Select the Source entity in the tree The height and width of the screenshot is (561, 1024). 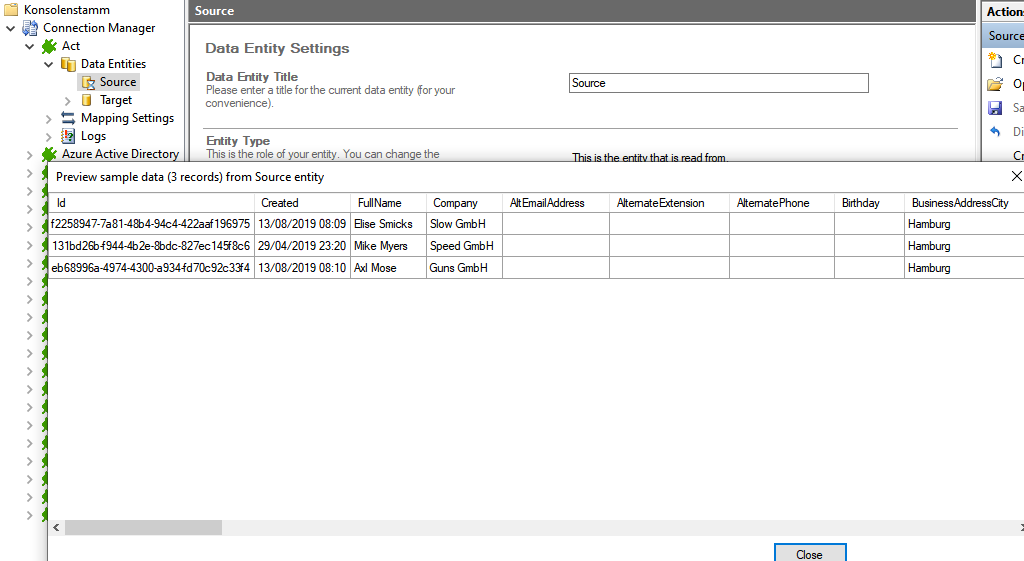pos(117,82)
